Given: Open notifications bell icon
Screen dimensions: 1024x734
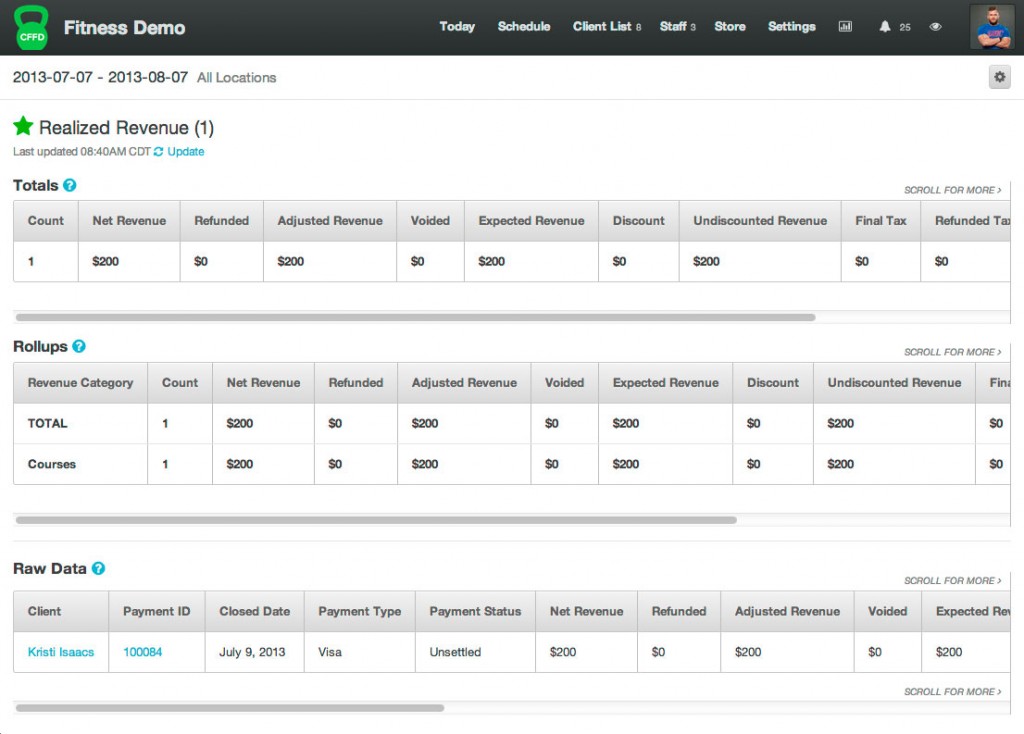Looking at the screenshot, I should click(x=885, y=27).
